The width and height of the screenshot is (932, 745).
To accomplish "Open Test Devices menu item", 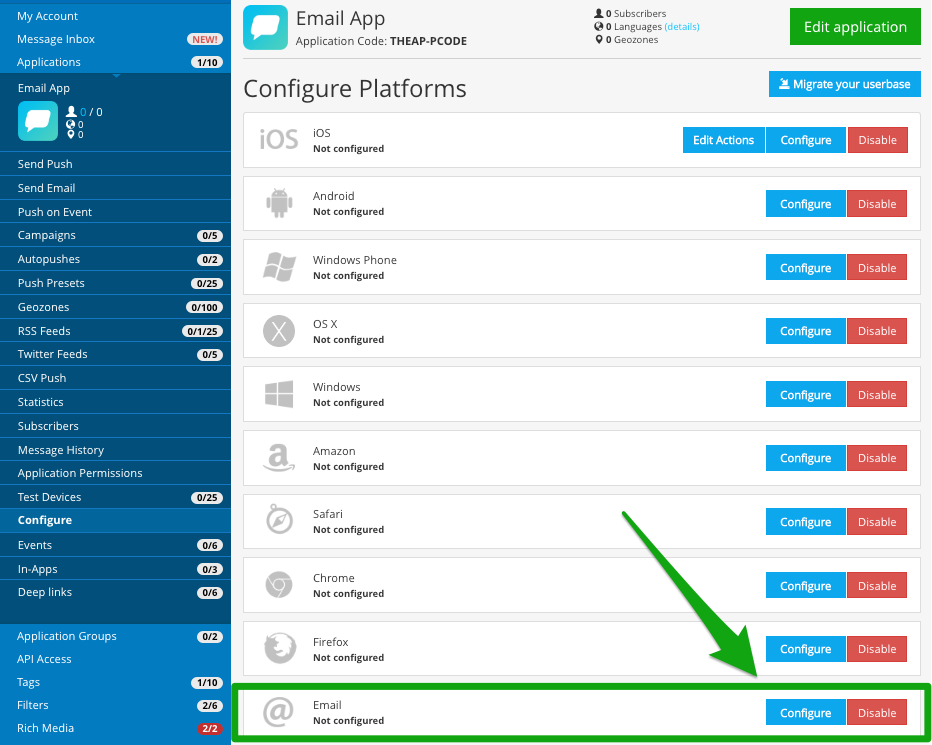I will coord(115,497).
